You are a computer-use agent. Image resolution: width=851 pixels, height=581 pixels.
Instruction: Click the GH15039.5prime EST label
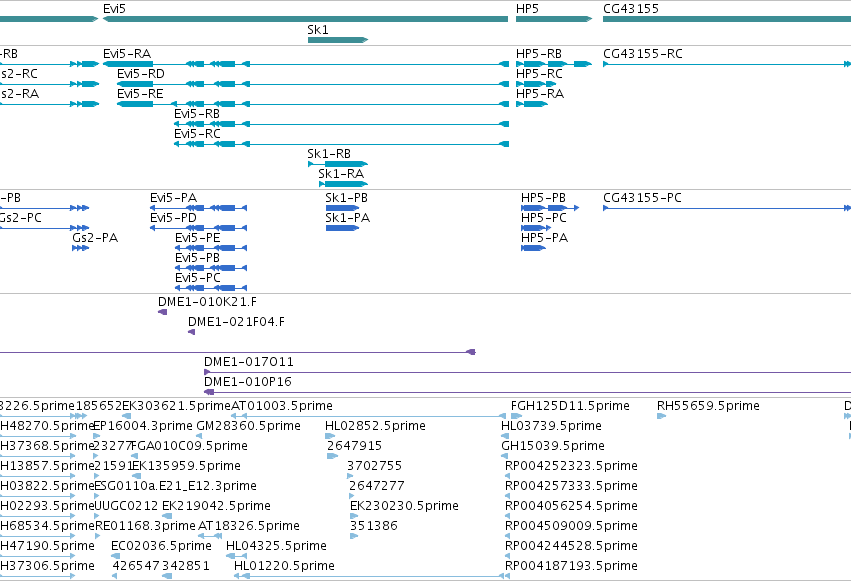click(x=553, y=446)
